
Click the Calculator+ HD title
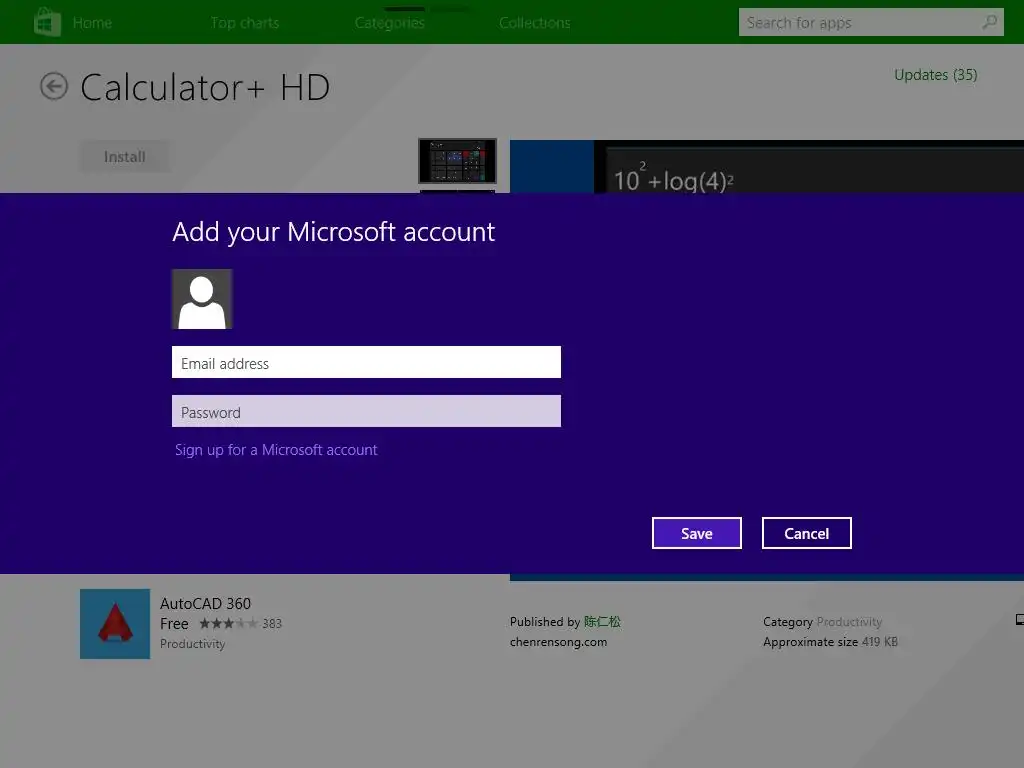tap(205, 88)
